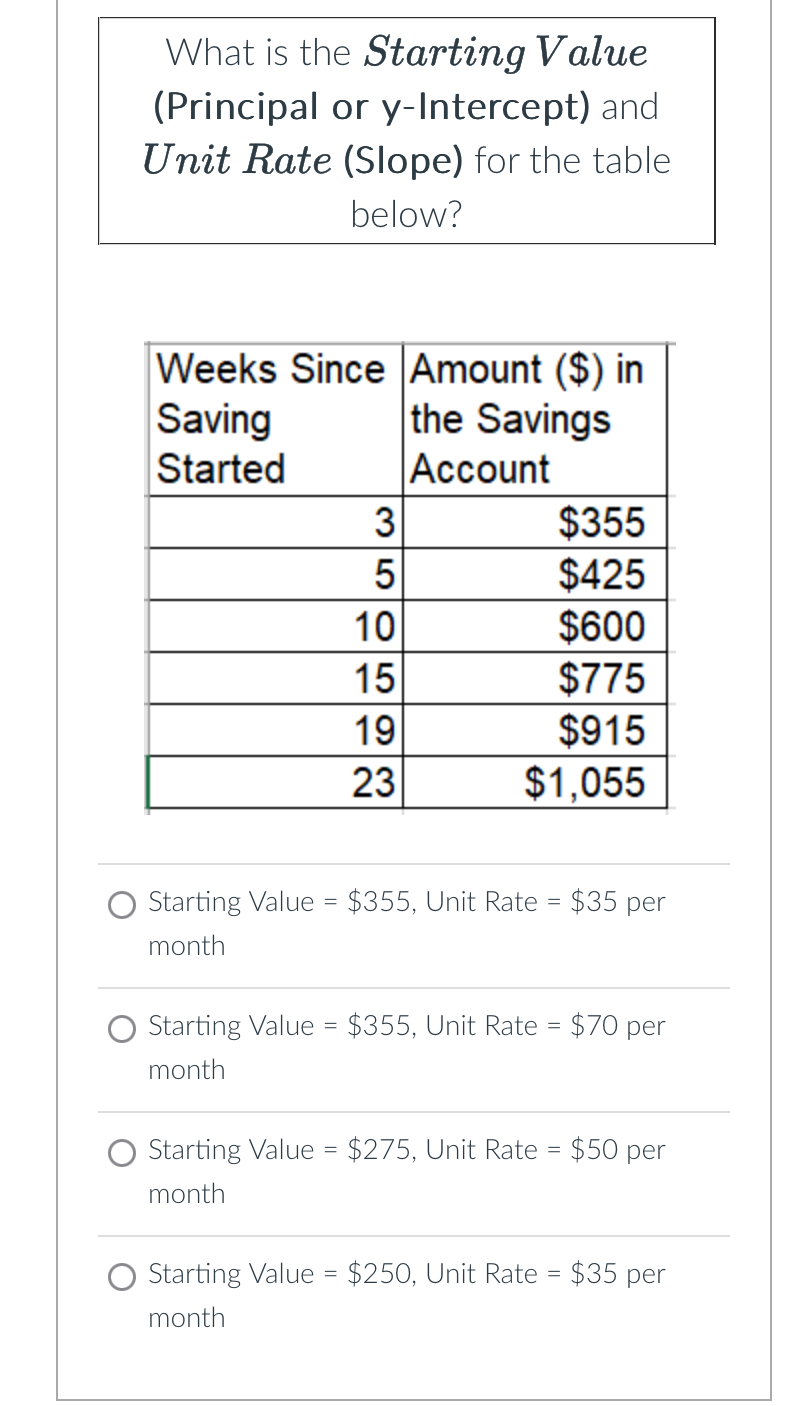Choose the $355 and $70 per month option
The image size is (810, 1406).
coord(122,1028)
